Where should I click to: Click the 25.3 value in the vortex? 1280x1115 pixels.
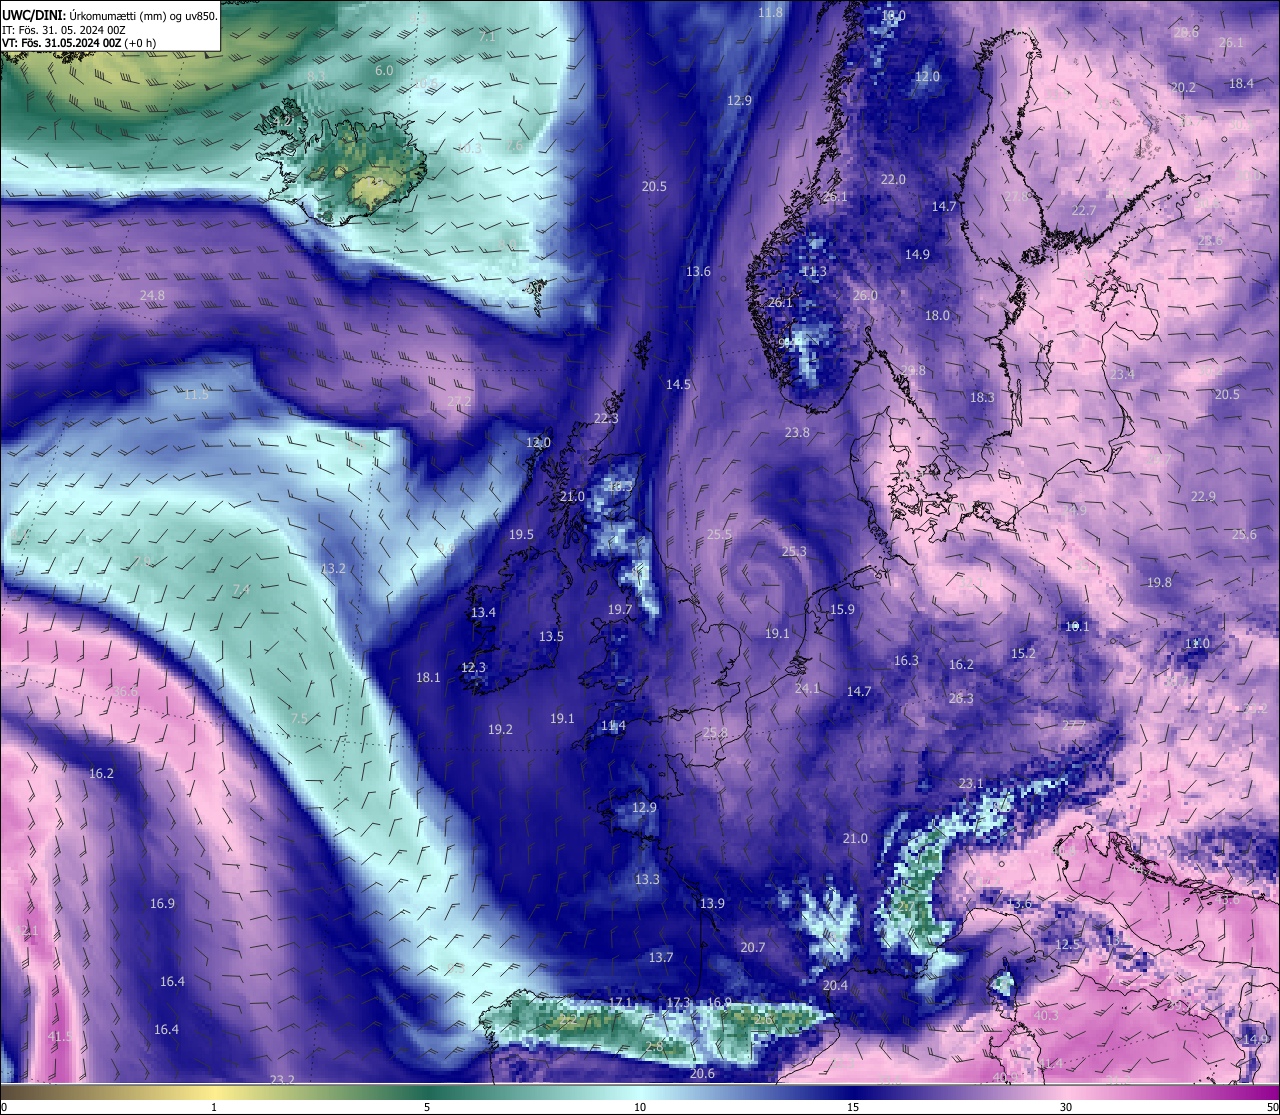tap(794, 551)
